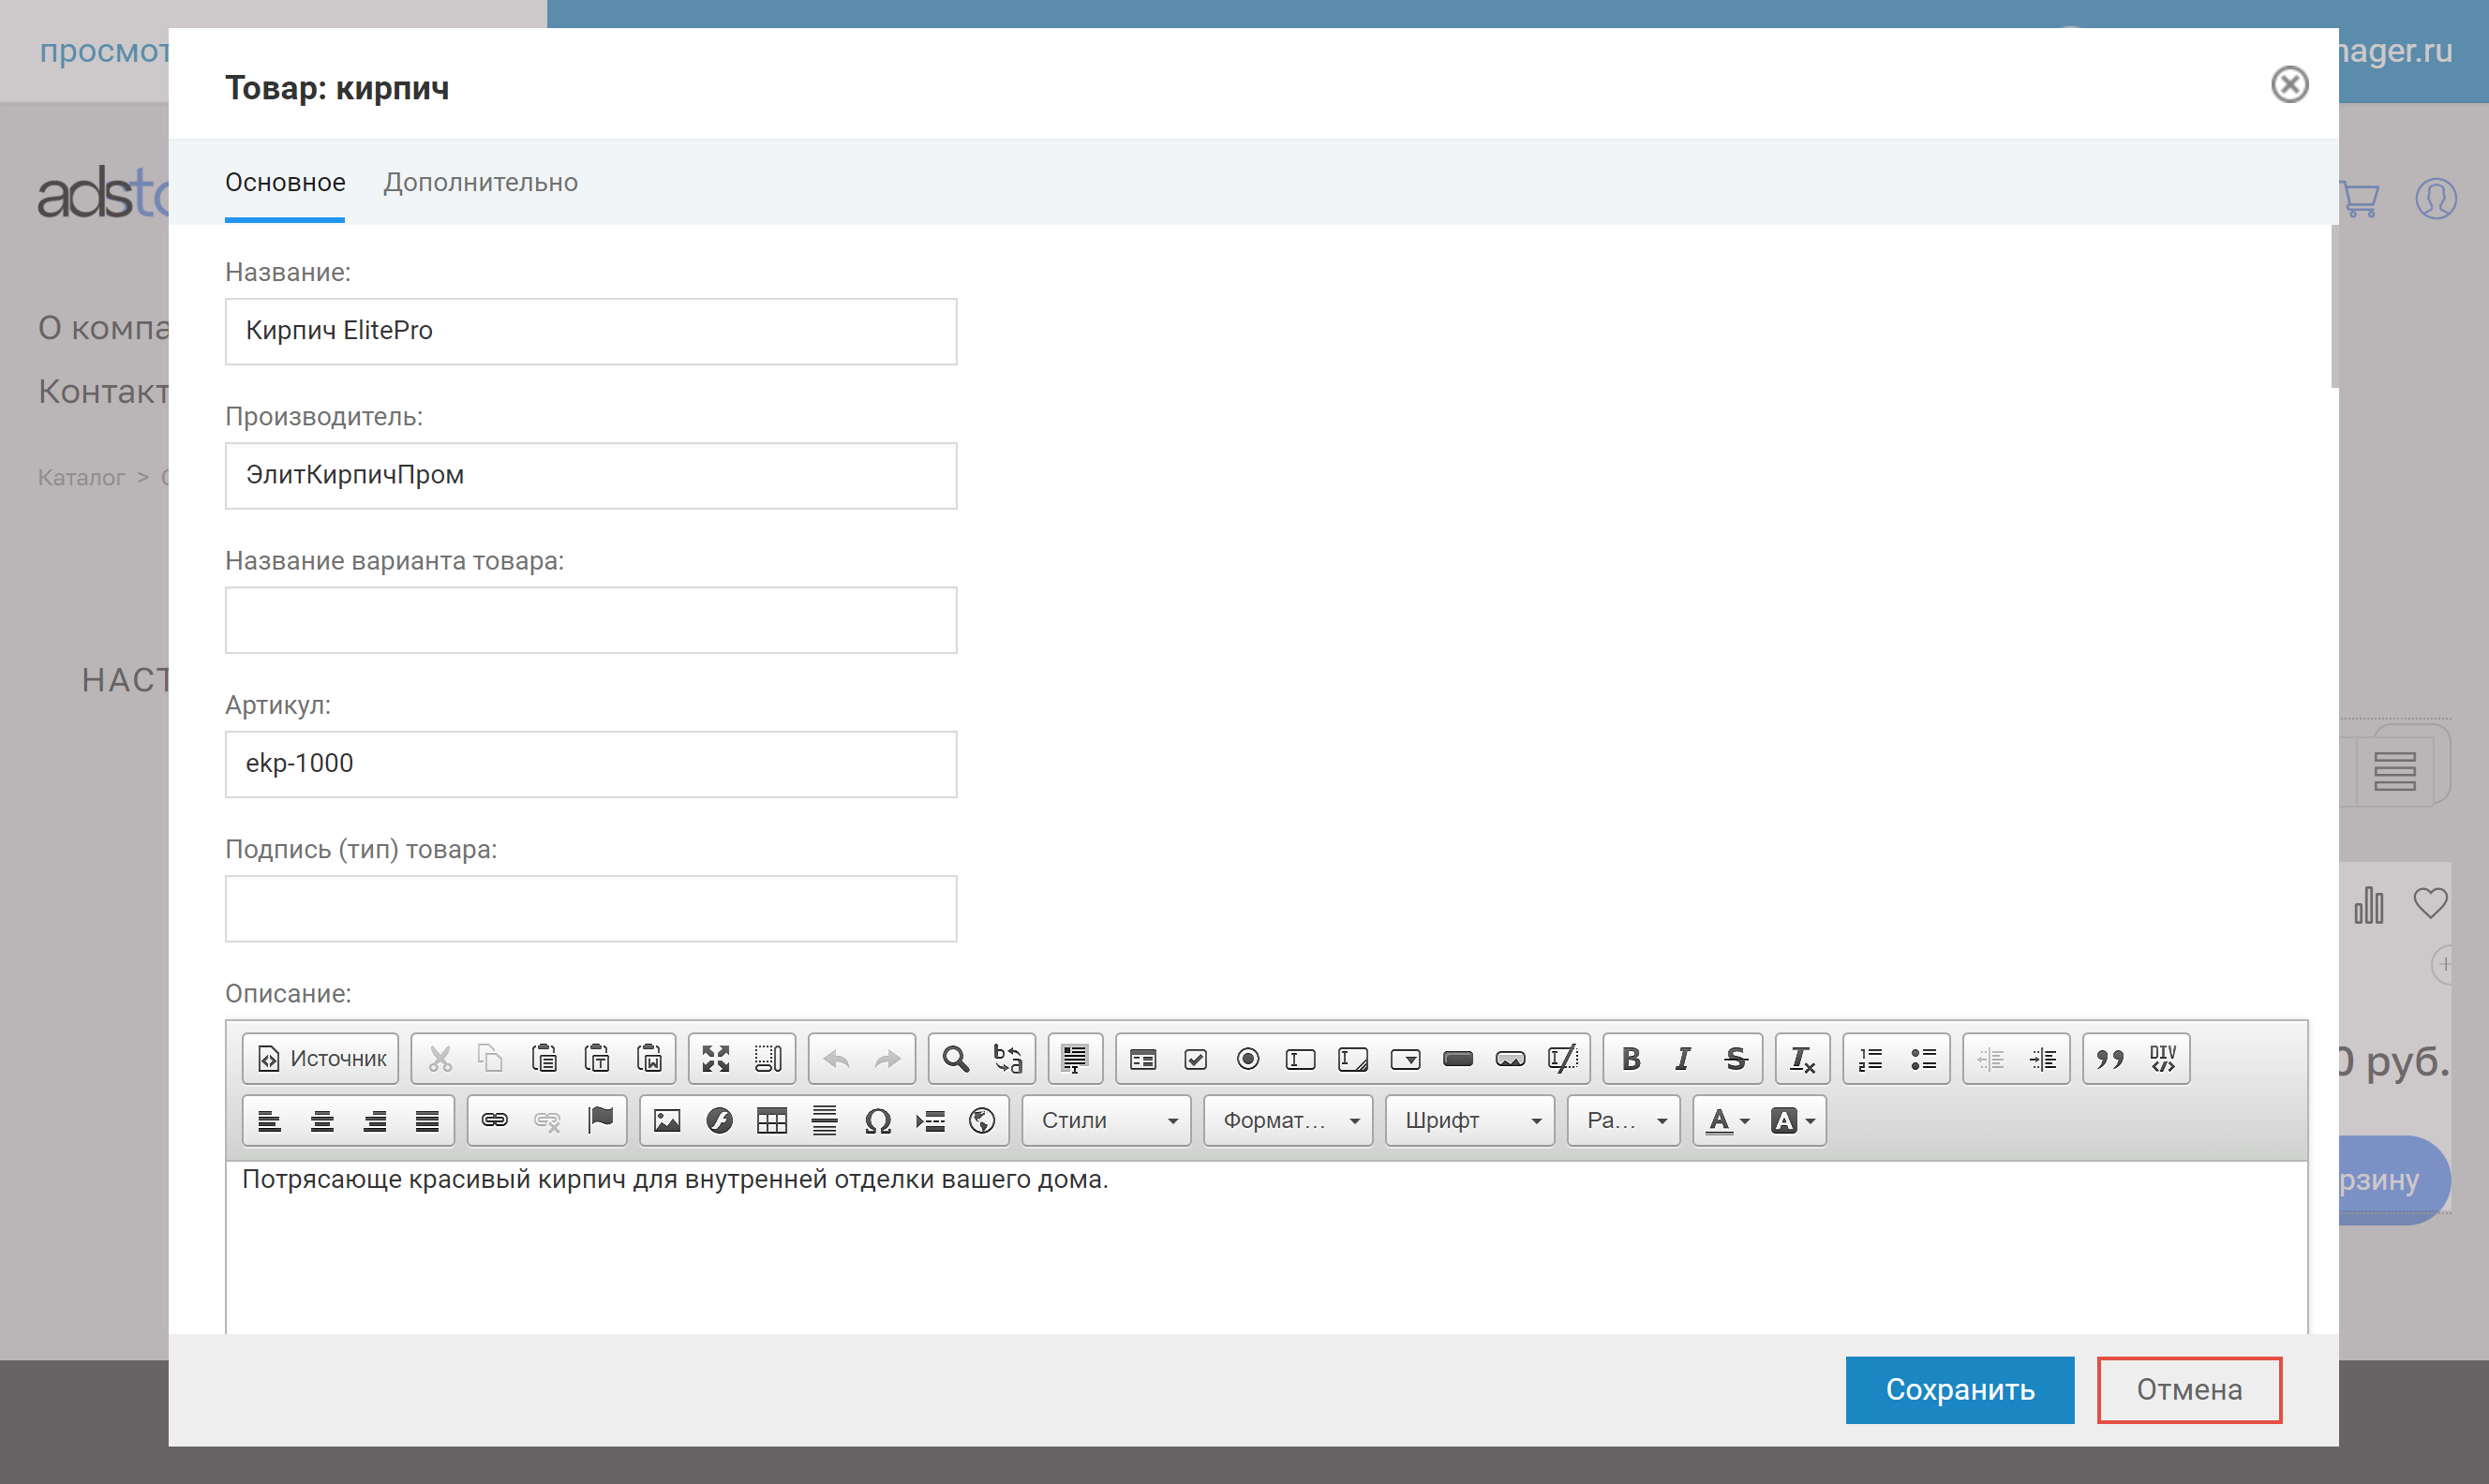Image resolution: width=2489 pixels, height=1484 pixels.
Task: Open the Формат dropdown
Action: pyautogui.click(x=1289, y=1120)
